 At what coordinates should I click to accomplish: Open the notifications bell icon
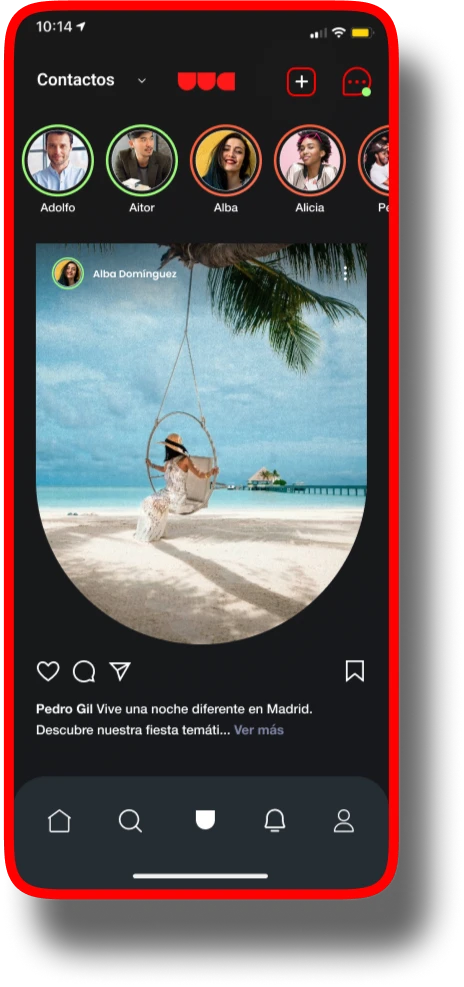(x=274, y=821)
